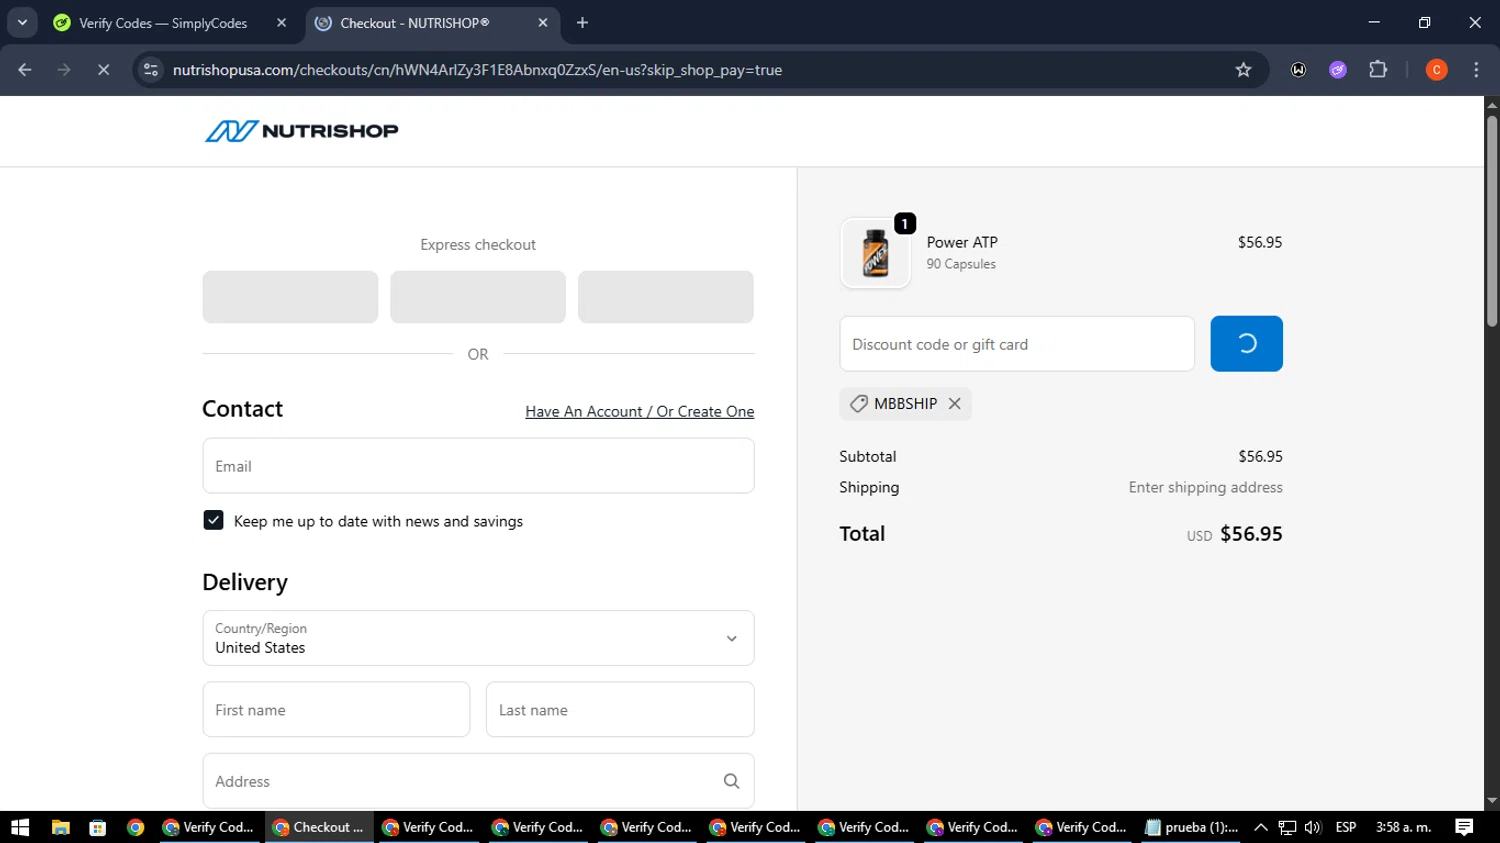Click the scrollbar down arrow
Image resolution: width=1500 pixels, height=843 pixels.
click(x=1491, y=801)
